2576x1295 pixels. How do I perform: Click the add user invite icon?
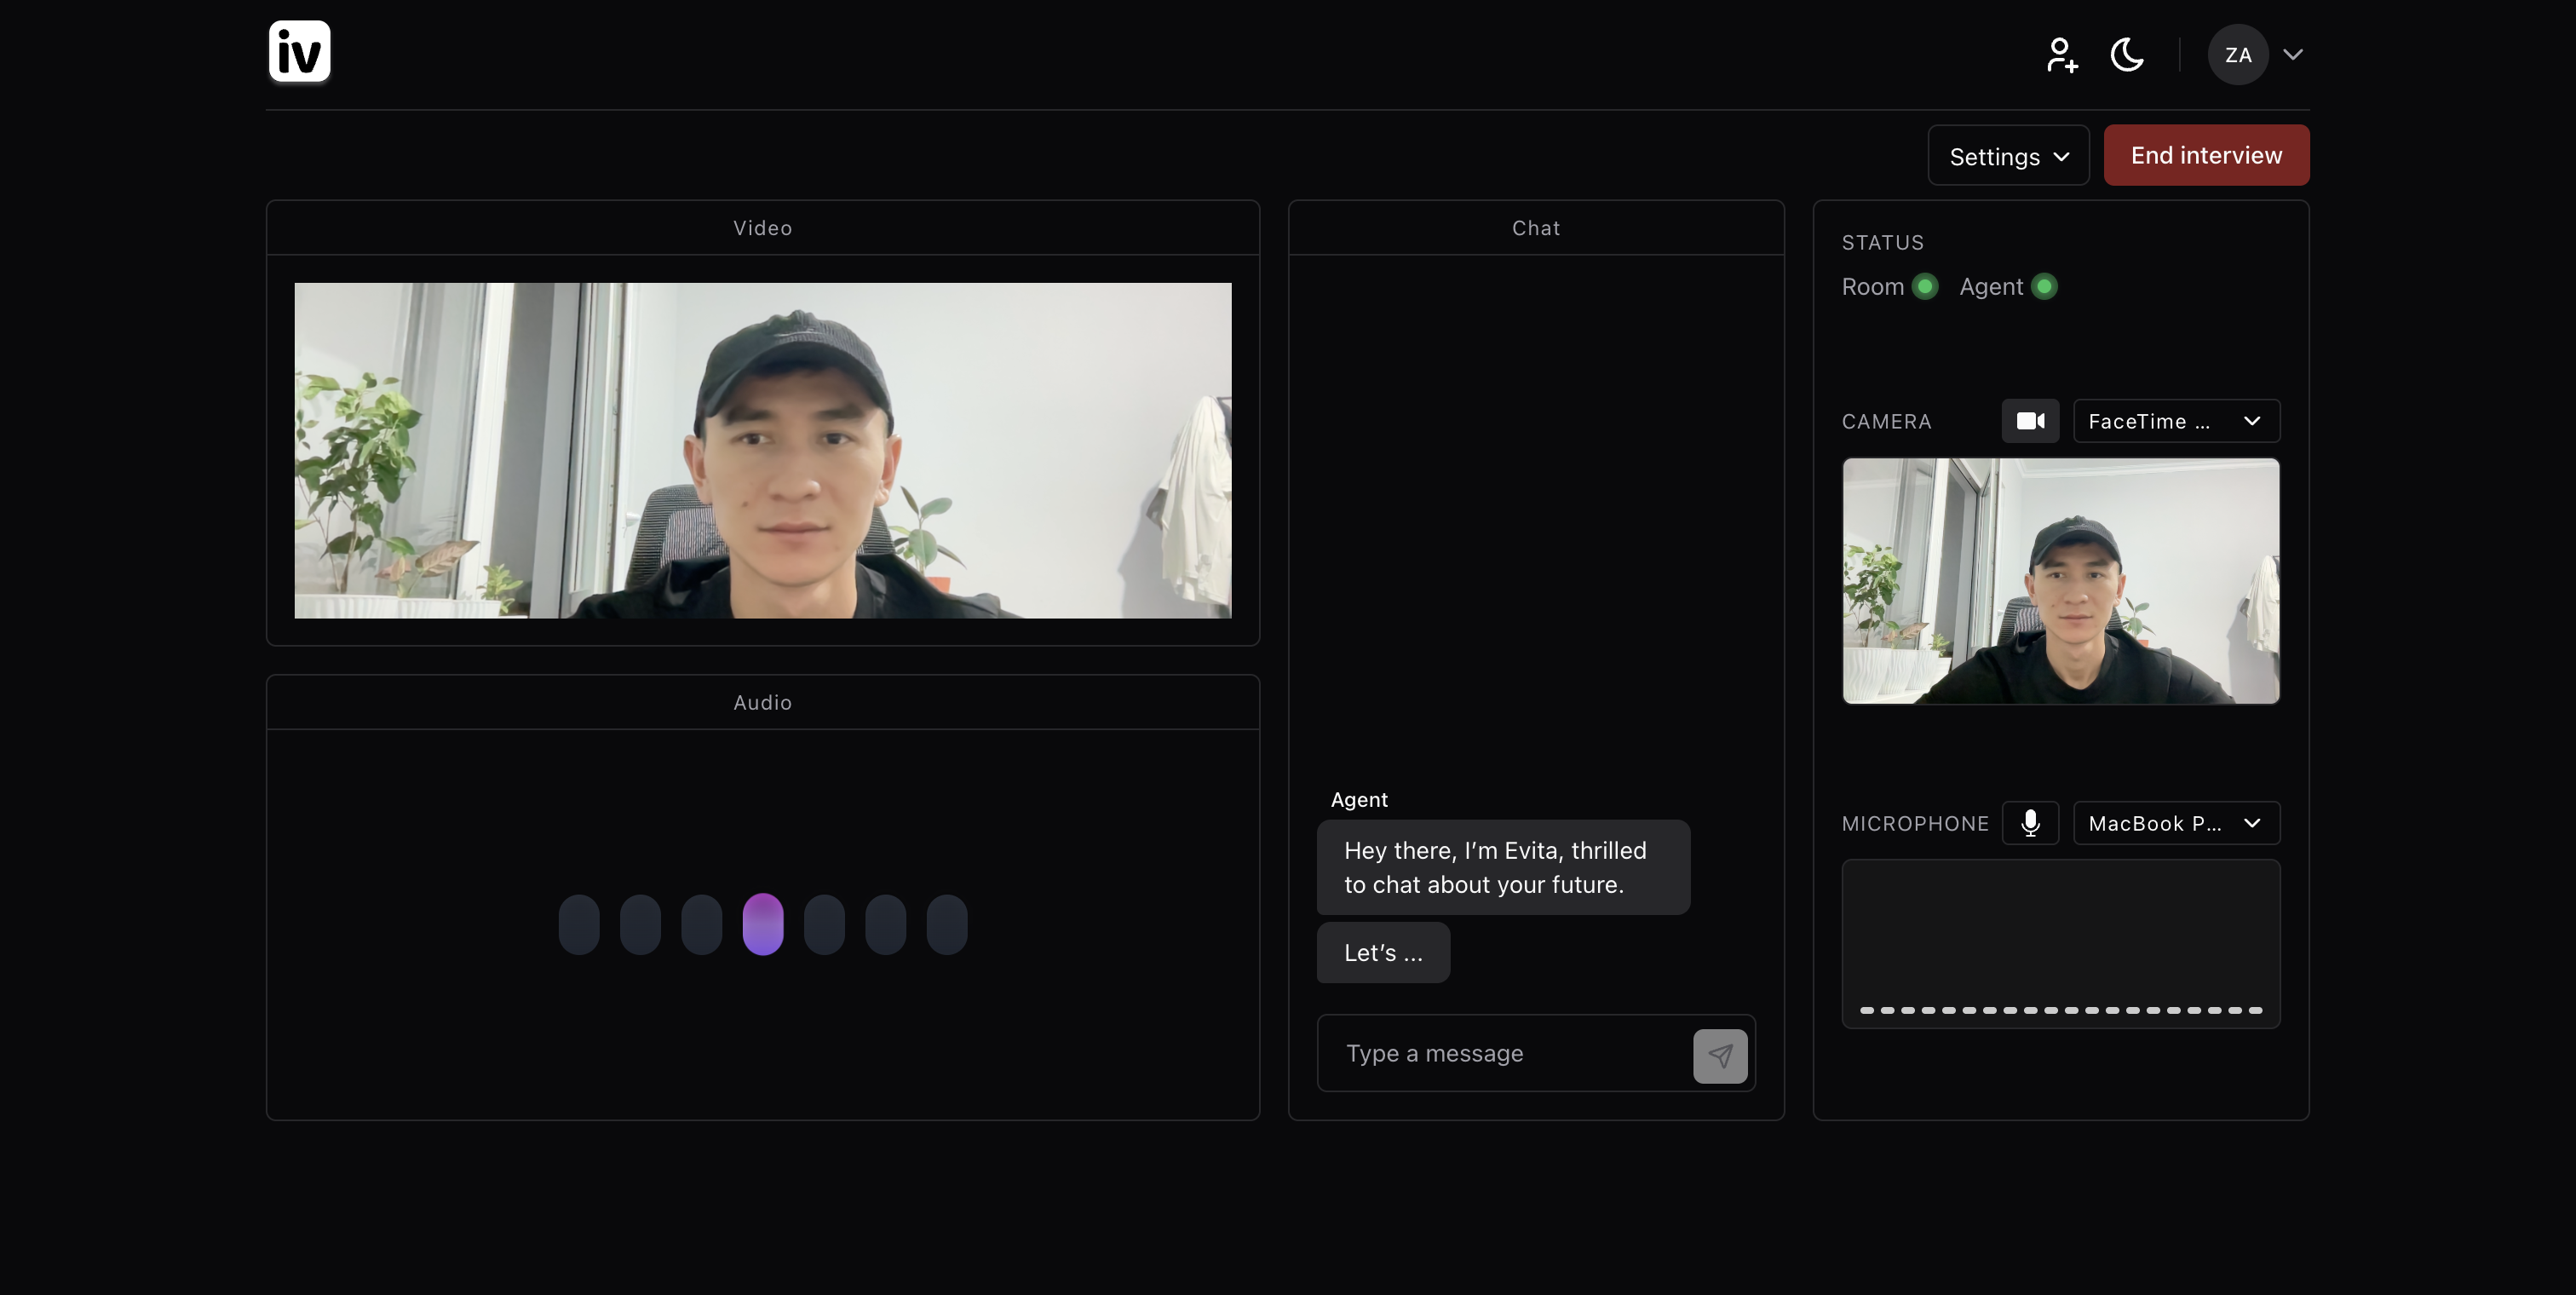point(2061,55)
